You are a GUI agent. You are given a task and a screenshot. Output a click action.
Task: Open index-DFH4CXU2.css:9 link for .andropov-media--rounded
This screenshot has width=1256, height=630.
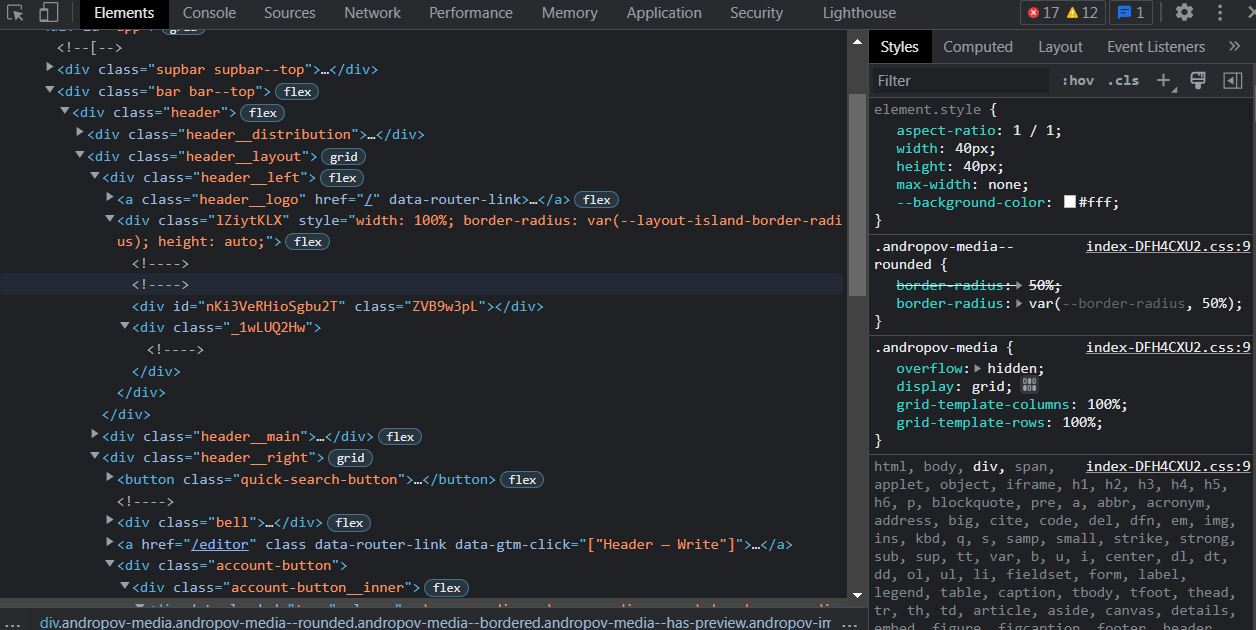tap(1168, 246)
